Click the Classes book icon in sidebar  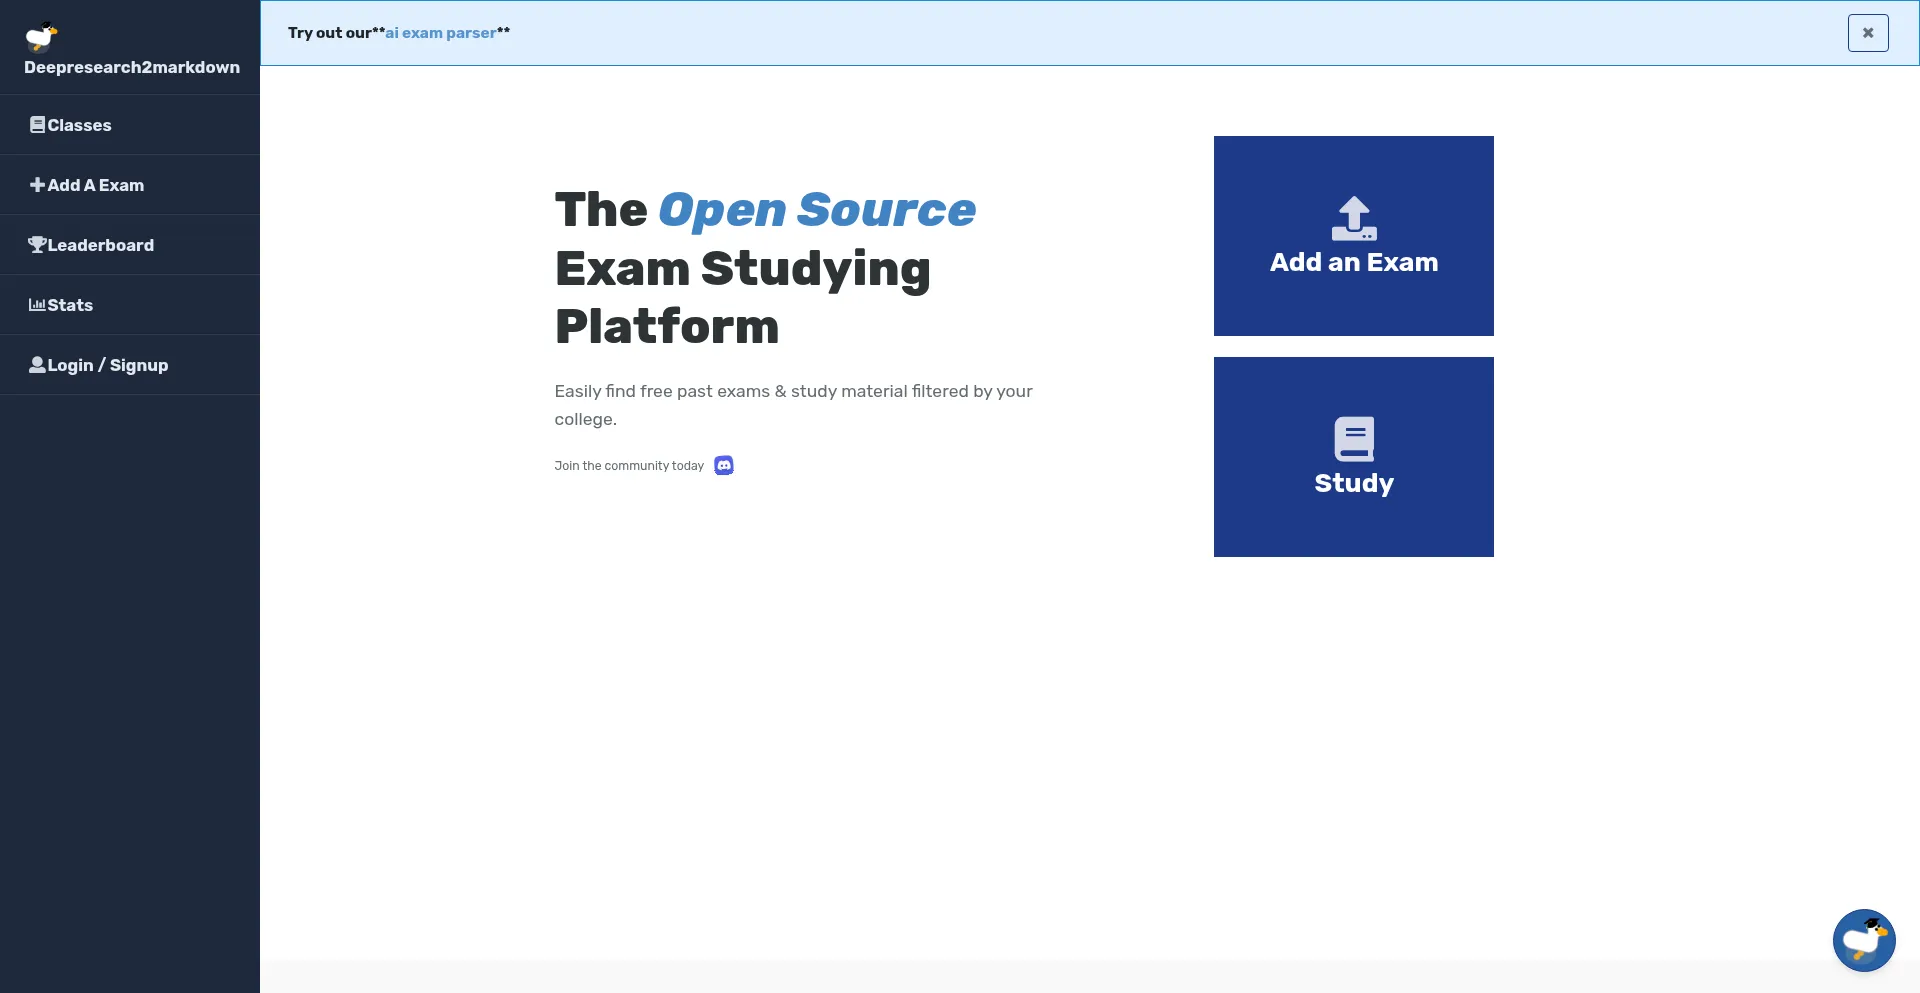click(37, 125)
